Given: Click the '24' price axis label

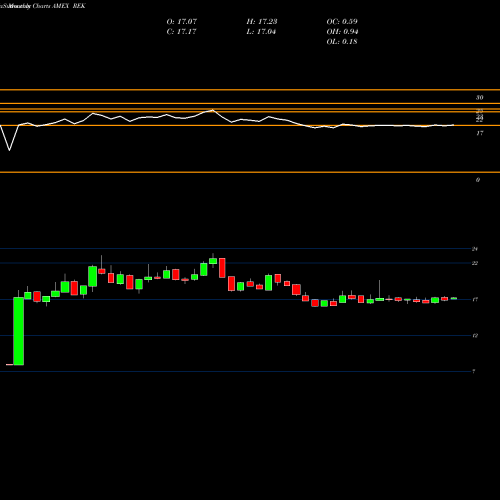Looking at the screenshot, I should (x=475, y=249).
